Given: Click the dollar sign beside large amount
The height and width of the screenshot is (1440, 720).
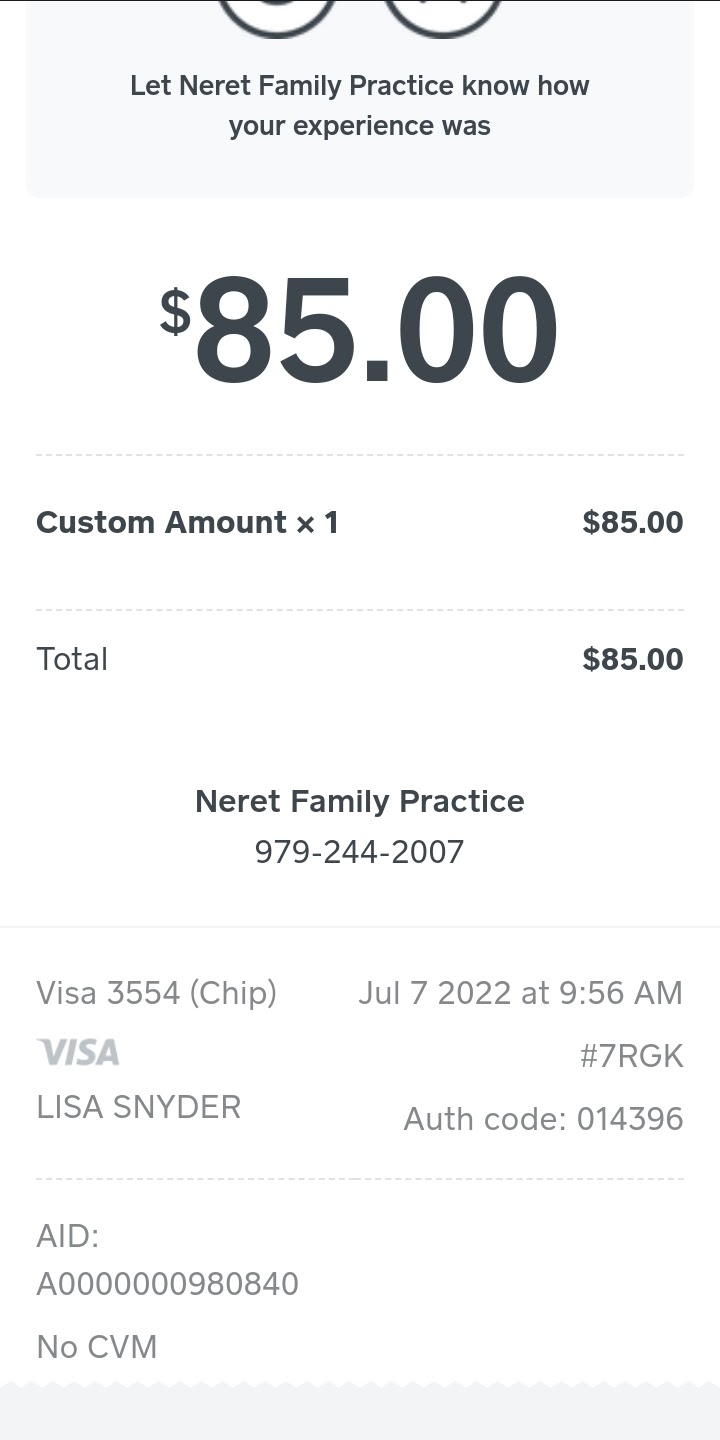Looking at the screenshot, I should [x=175, y=311].
